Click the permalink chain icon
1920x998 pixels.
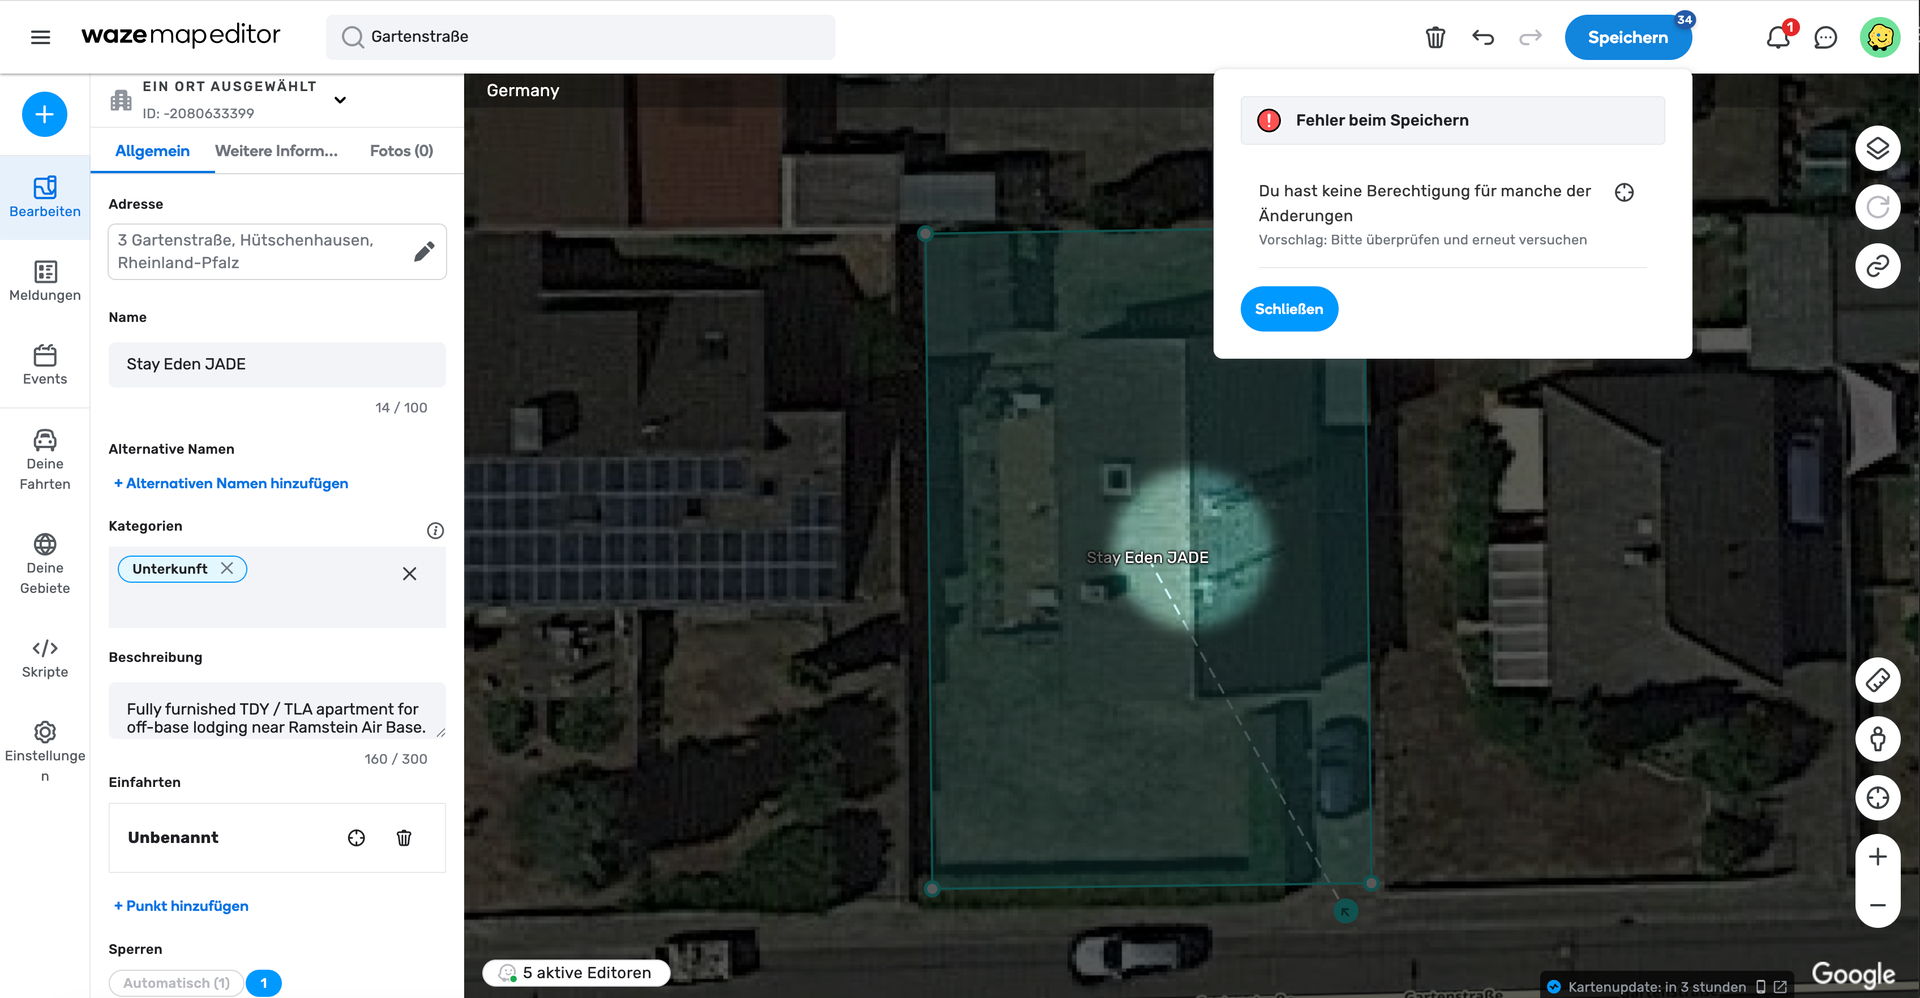click(x=1877, y=266)
